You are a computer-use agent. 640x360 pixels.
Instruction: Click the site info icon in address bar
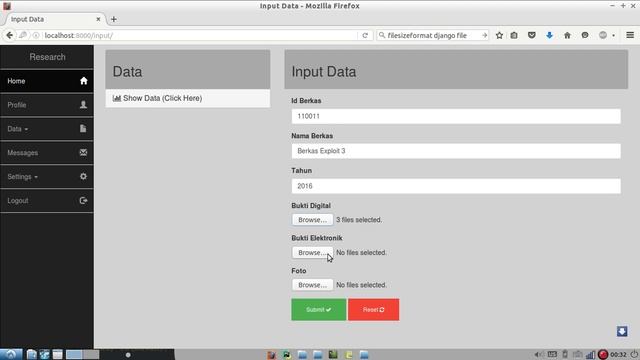click(x=36, y=36)
